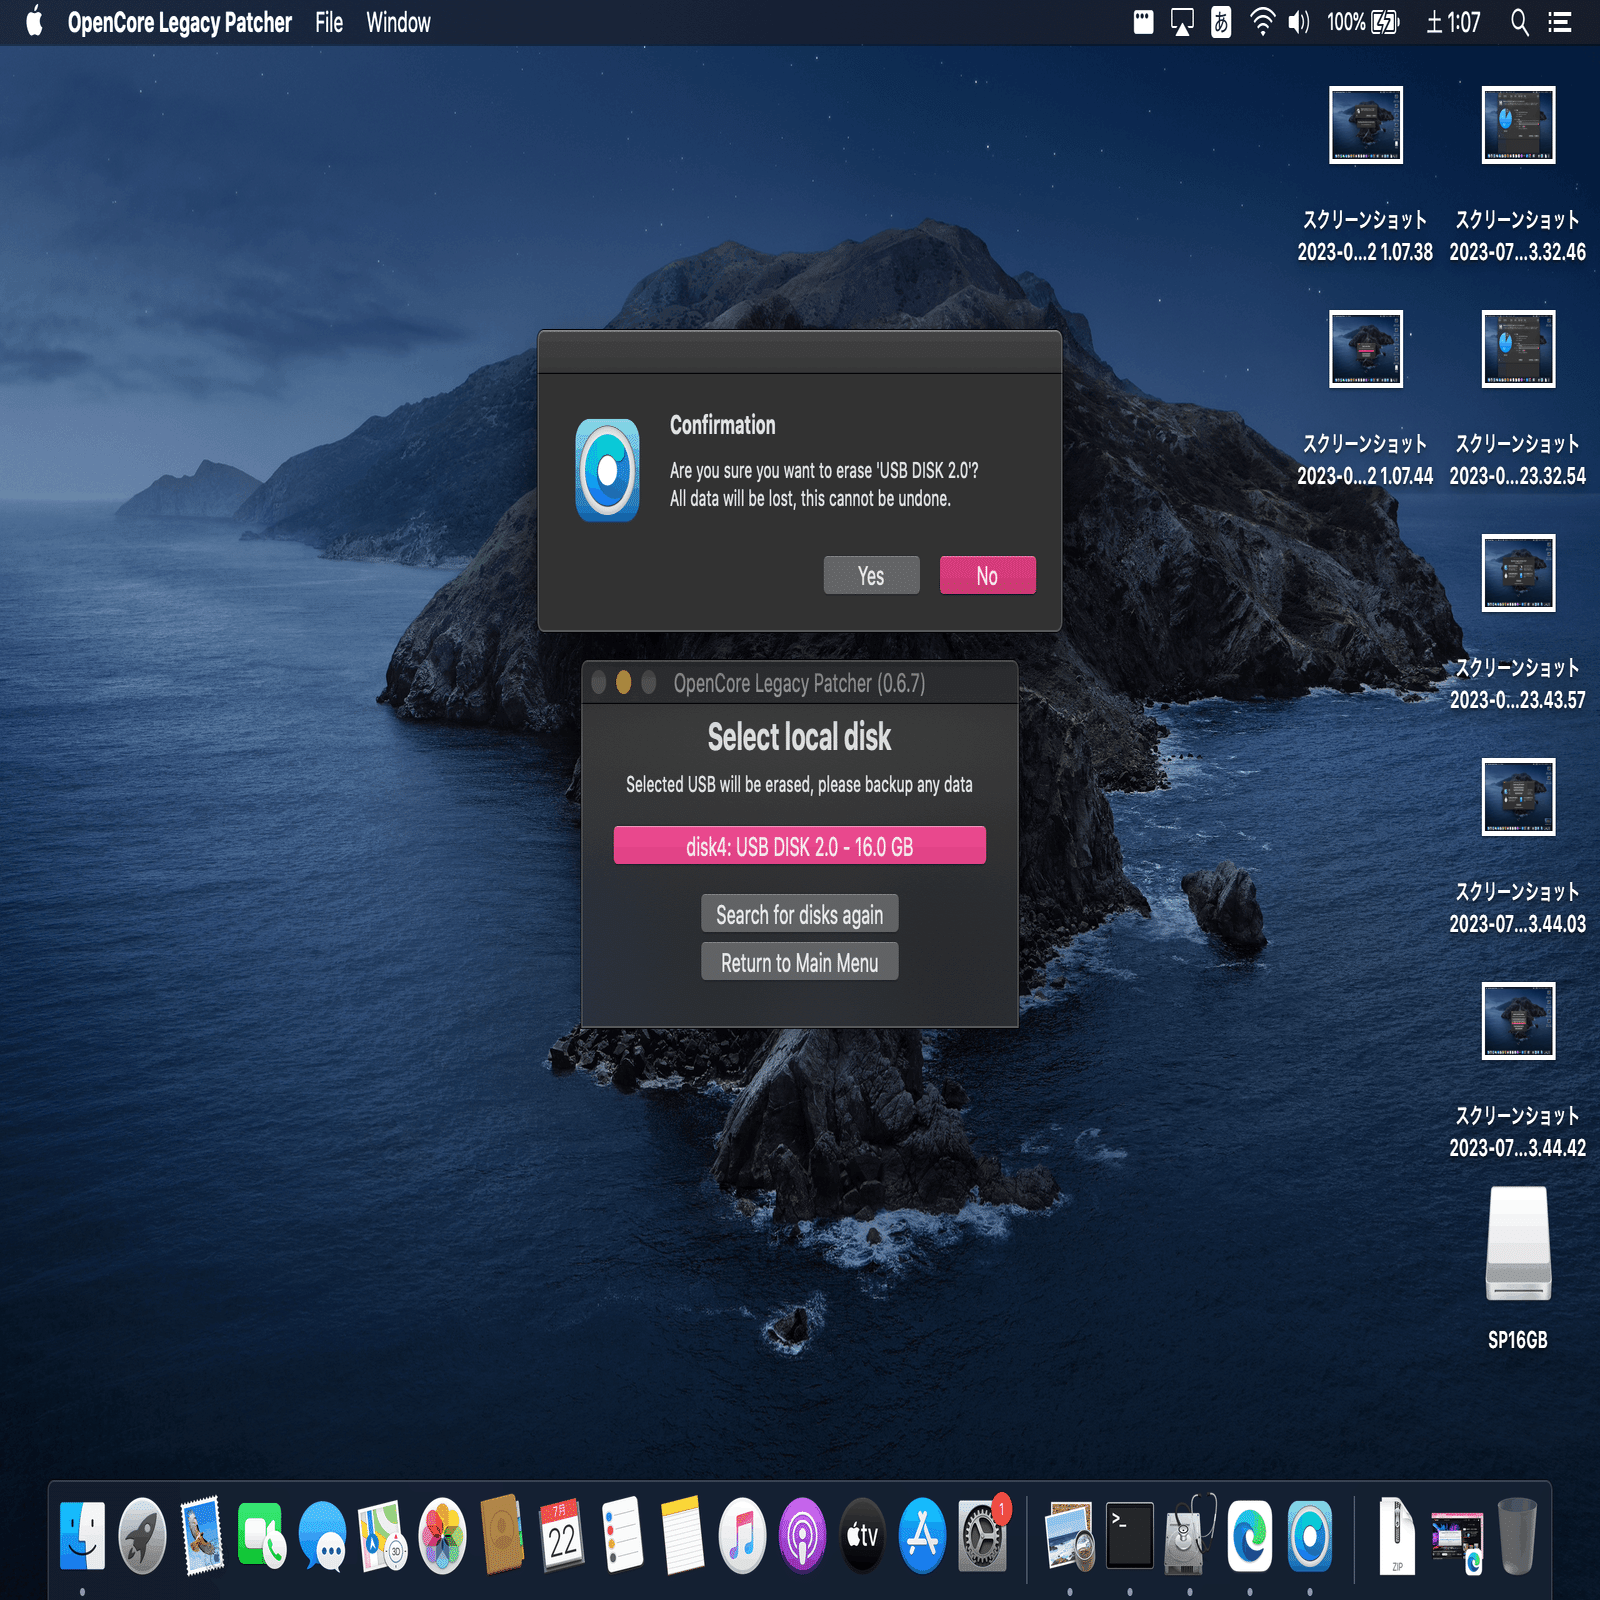The height and width of the screenshot is (1600, 1600).
Task: Click the "Confirmation" heading text
Action: [722, 425]
